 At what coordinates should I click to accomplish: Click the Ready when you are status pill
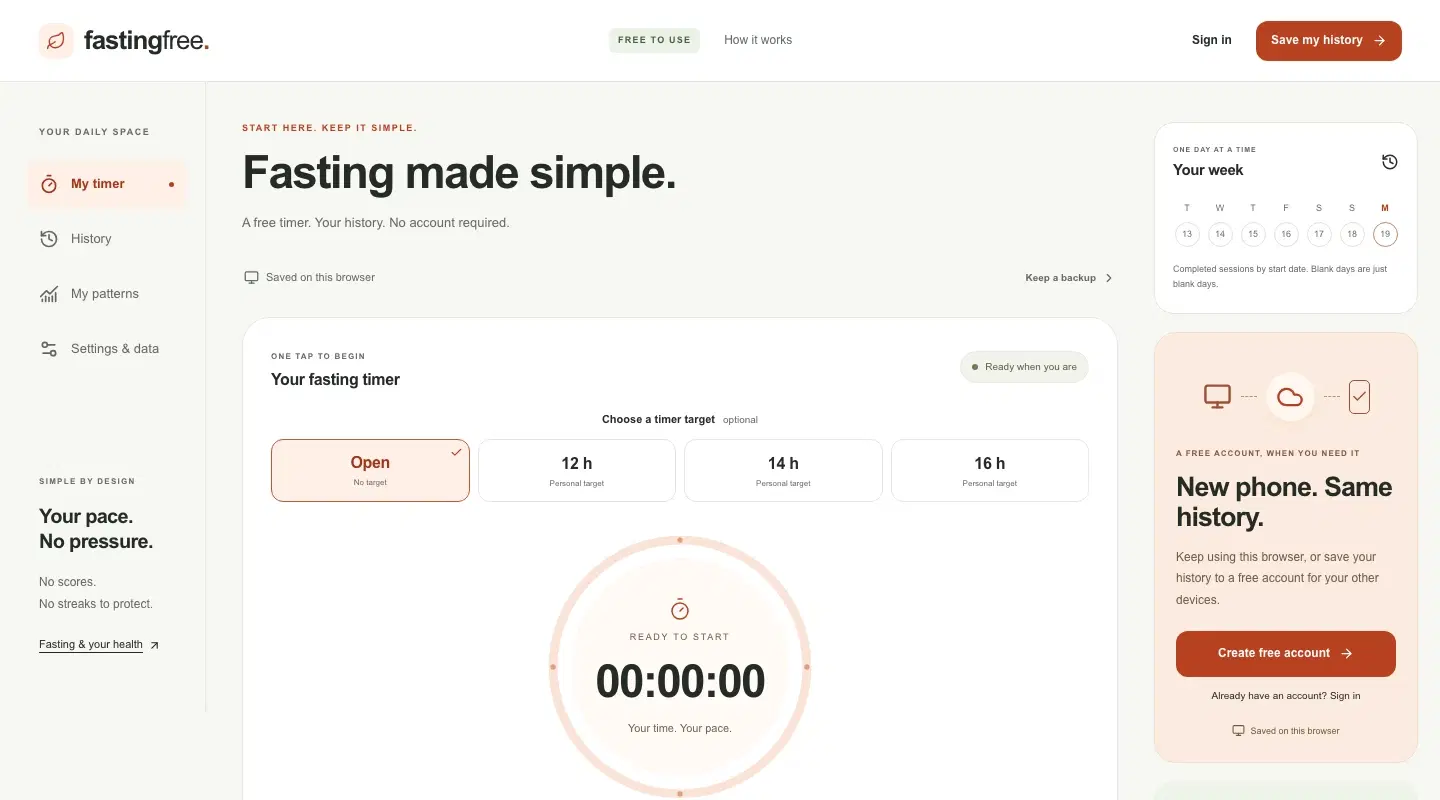(1024, 367)
